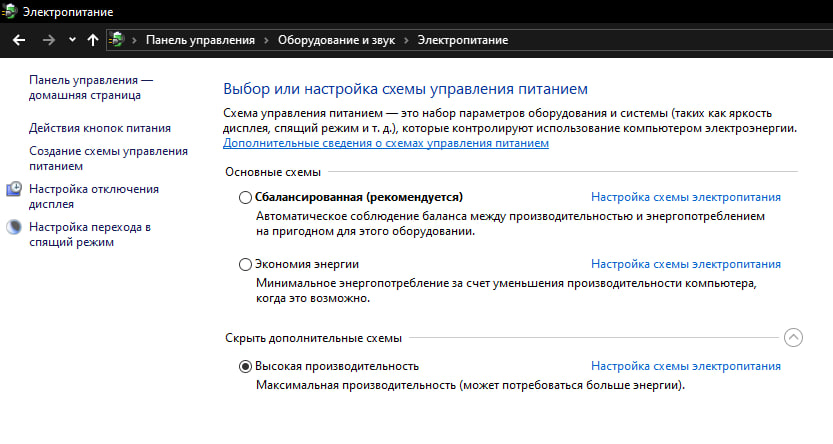The width and height of the screenshot is (833, 444).
Task: Expand the chevron after Панель управления breadcrumb
Action: (x=266, y=40)
